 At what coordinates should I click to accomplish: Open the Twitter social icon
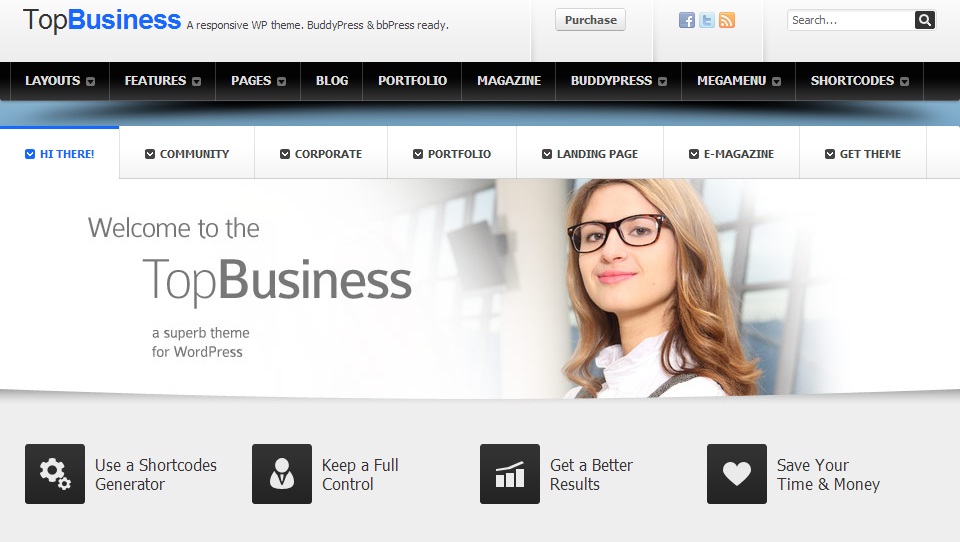click(x=707, y=20)
